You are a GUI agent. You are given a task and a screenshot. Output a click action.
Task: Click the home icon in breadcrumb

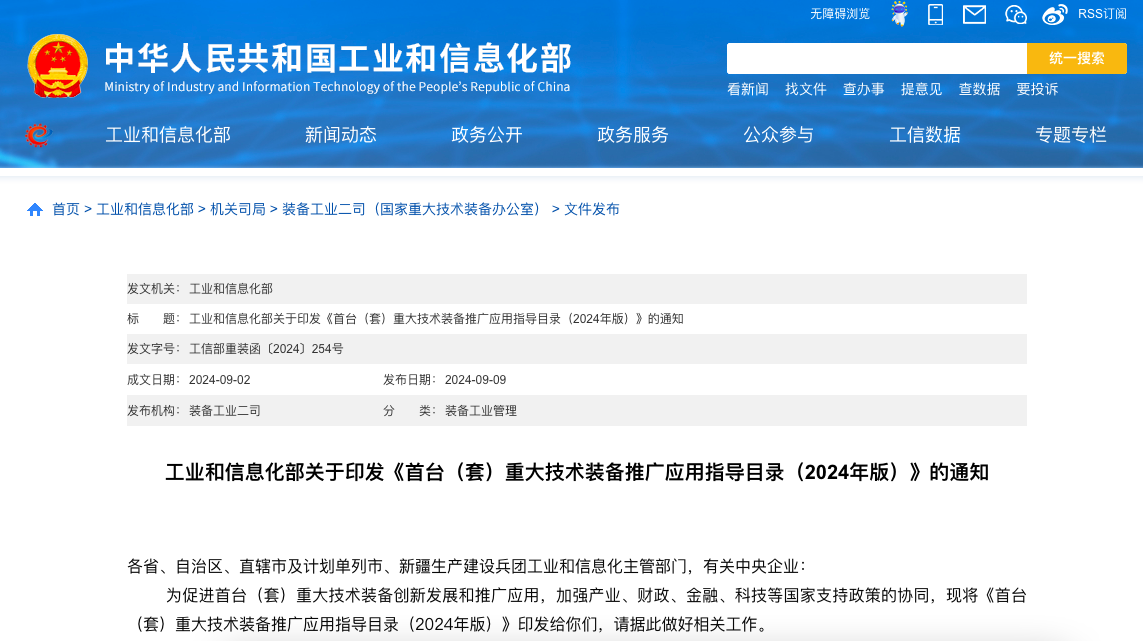[35, 209]
